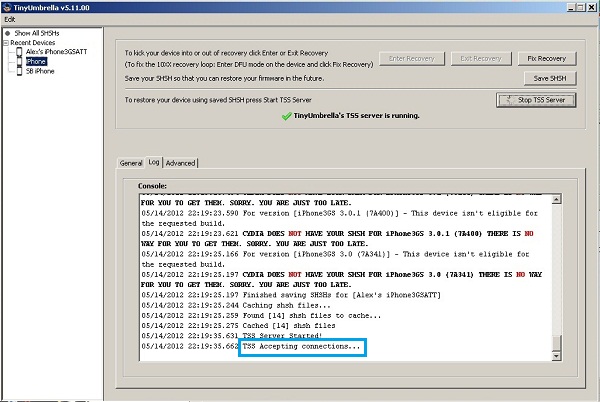Minimize the TinyUmbrella window
Viewport: 600px width, 402px height.
click(x=571, y=7)
